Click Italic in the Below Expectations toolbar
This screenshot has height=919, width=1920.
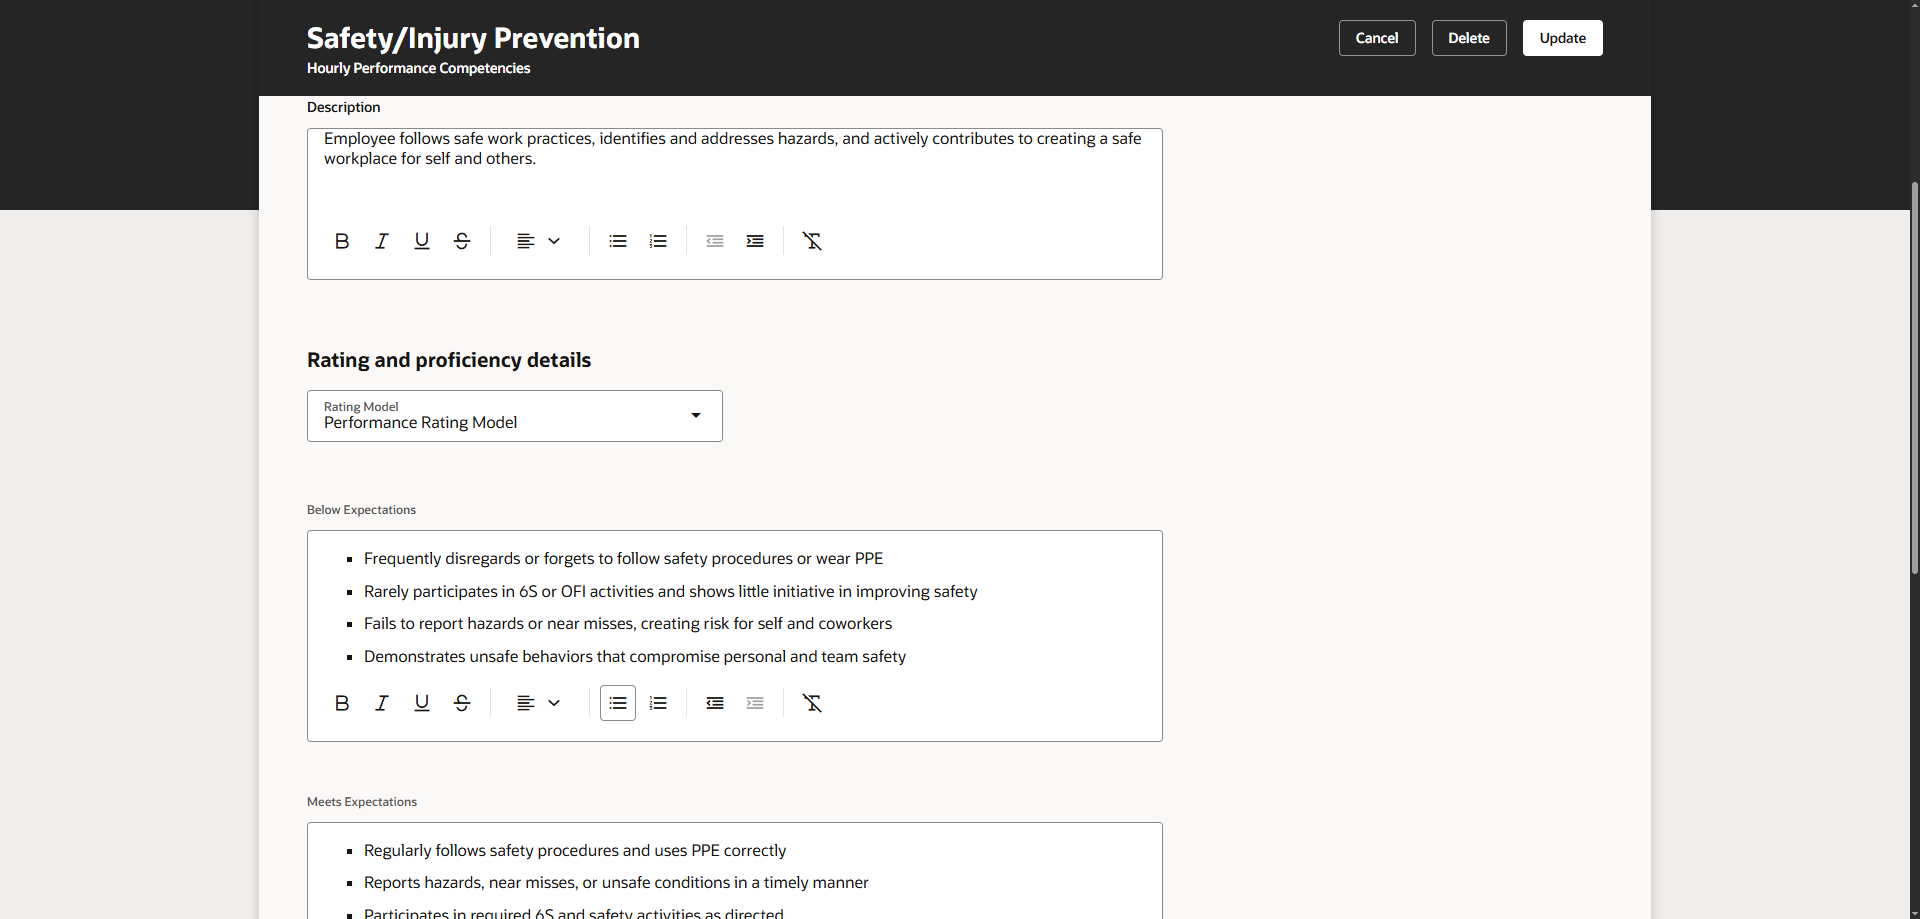tap(382, 703)
